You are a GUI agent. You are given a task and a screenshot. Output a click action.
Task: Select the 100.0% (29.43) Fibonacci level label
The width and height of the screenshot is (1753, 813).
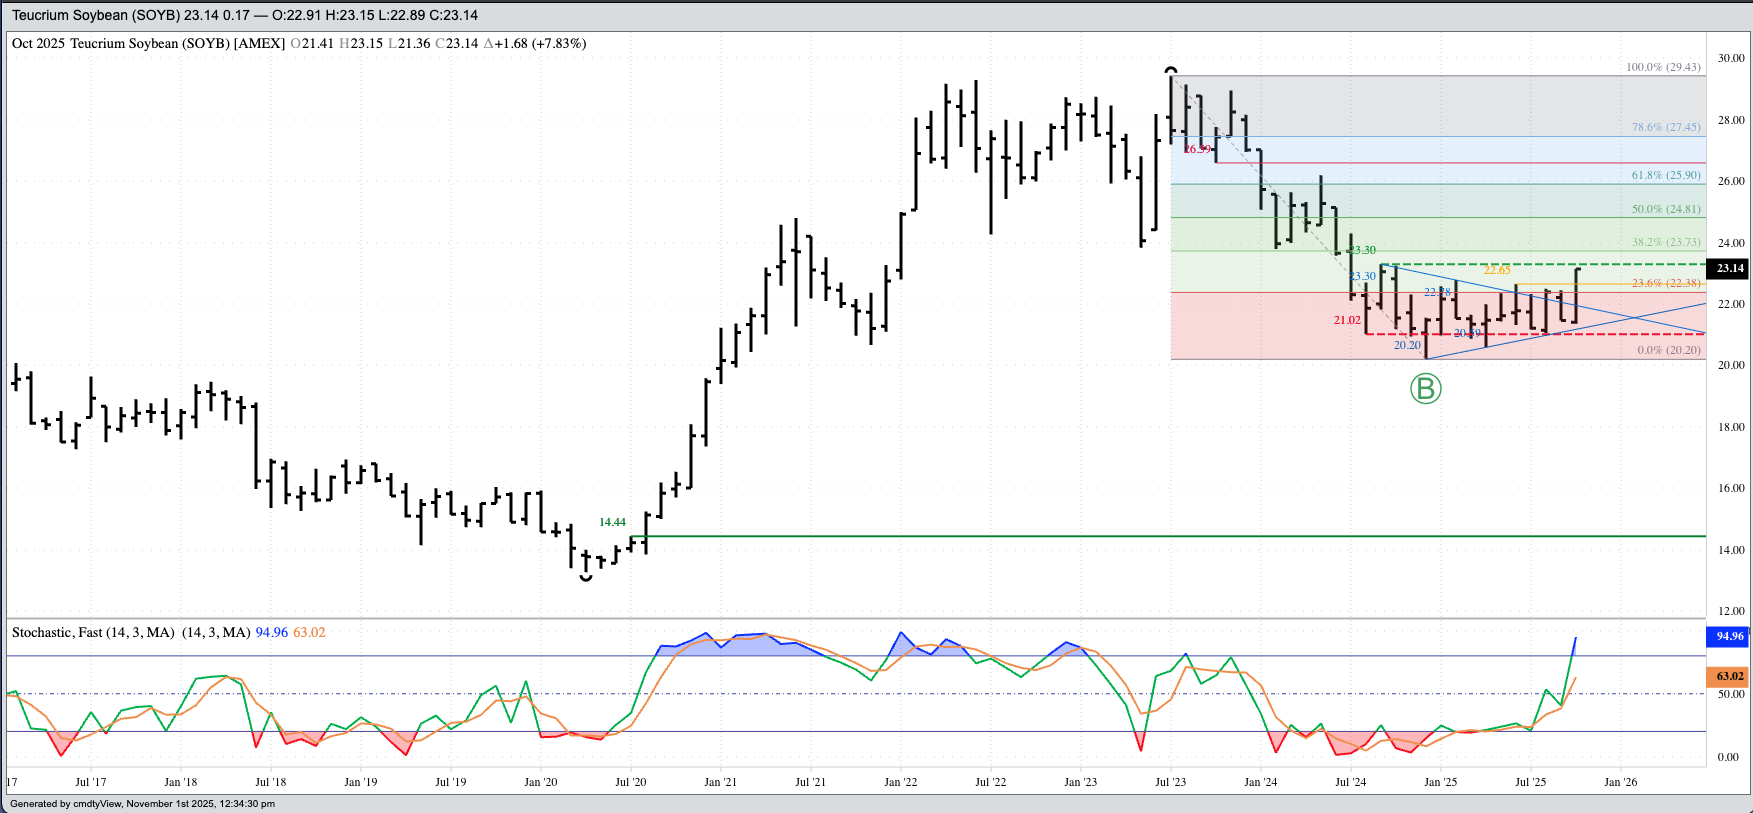1662,67
